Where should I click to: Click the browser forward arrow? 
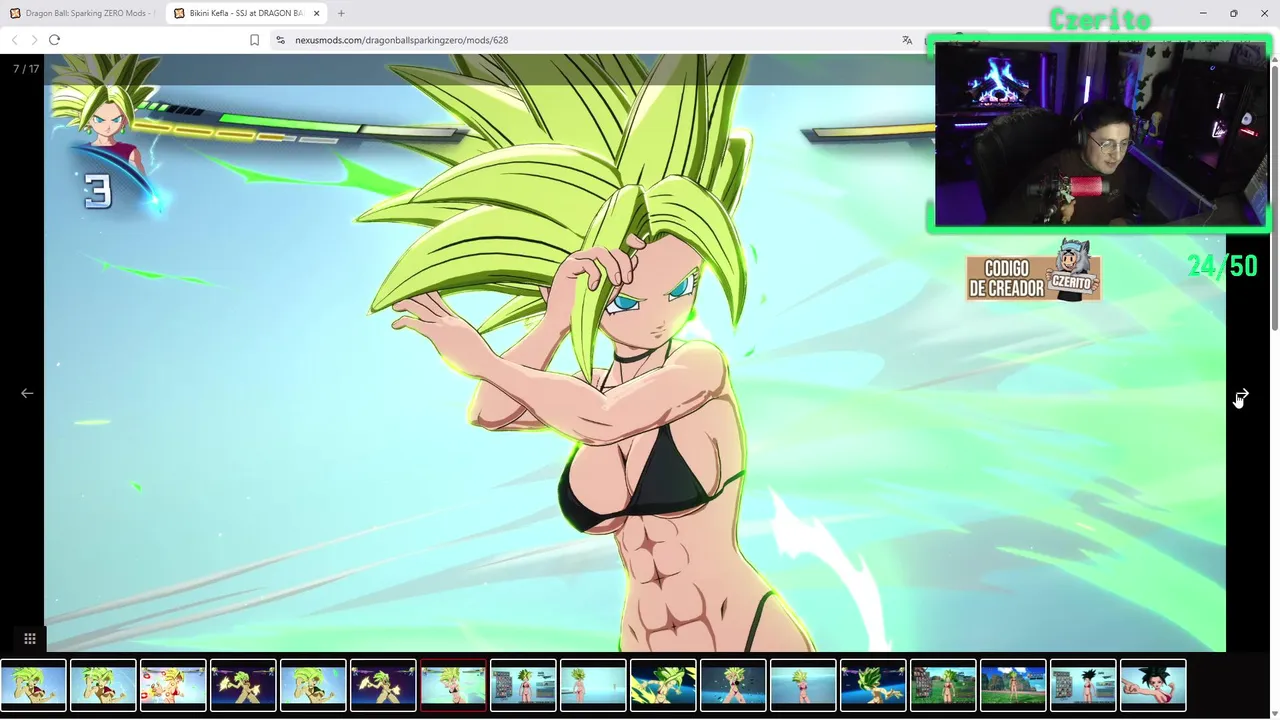[x=34, y=40]
